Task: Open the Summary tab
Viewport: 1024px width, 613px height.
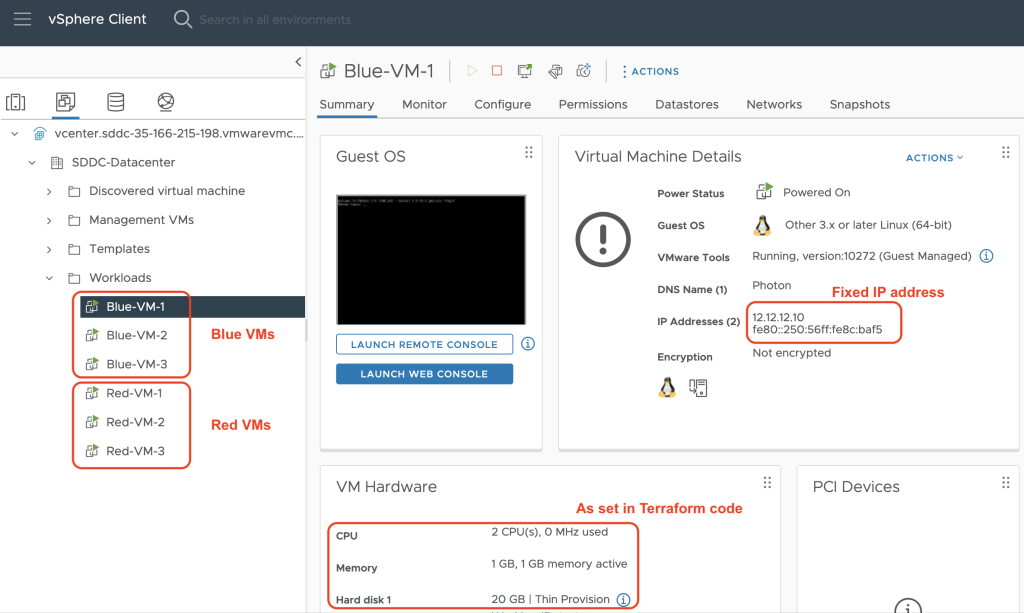Action: point(347,104)
